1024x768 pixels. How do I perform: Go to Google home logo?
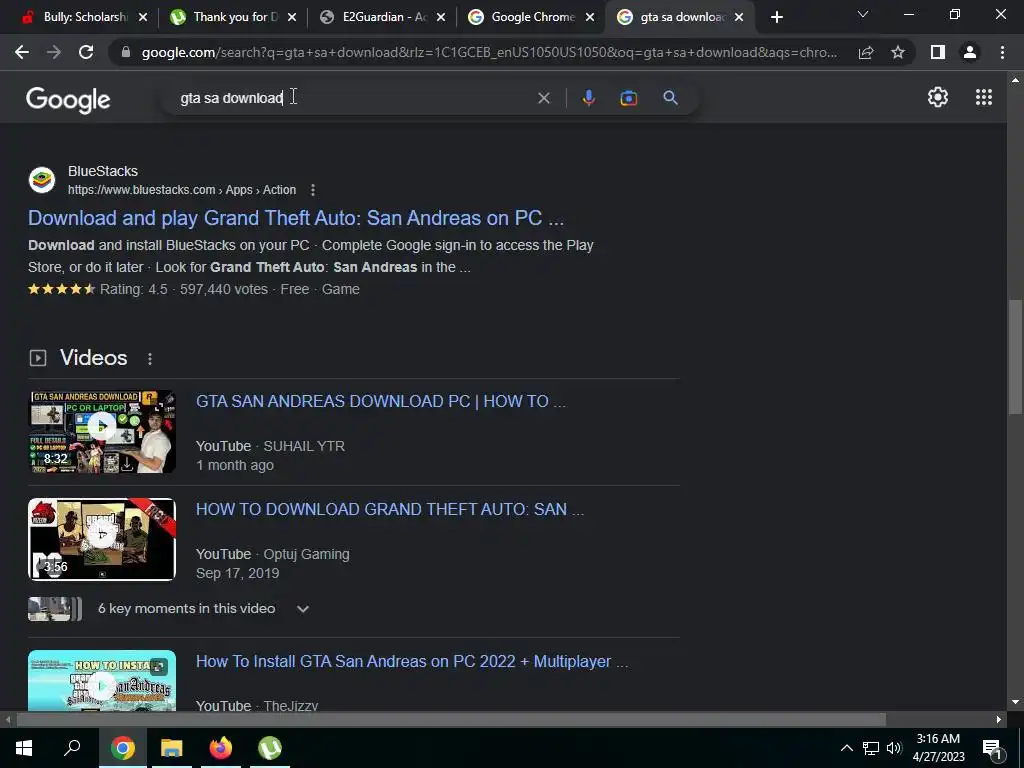(x=68, y=99)
